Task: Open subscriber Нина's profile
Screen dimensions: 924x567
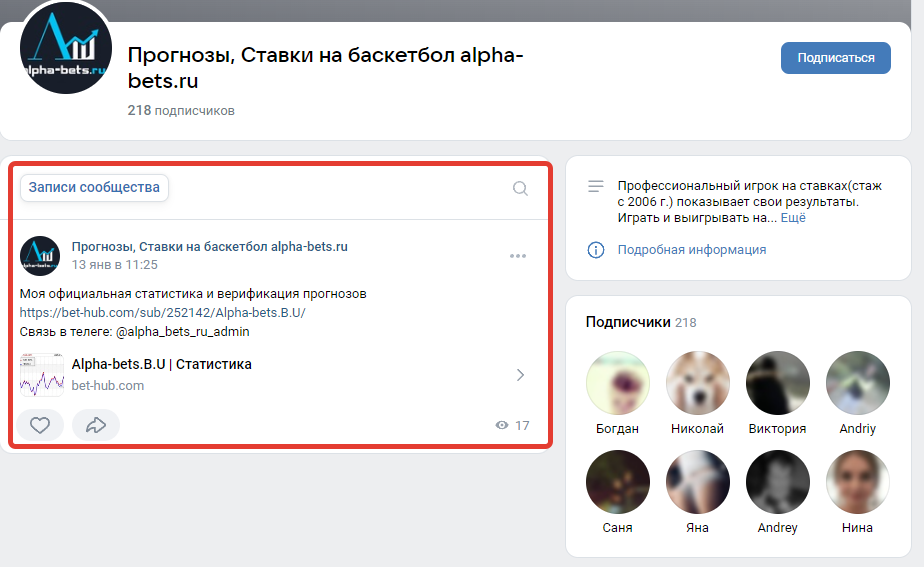Action: (857, 482)
